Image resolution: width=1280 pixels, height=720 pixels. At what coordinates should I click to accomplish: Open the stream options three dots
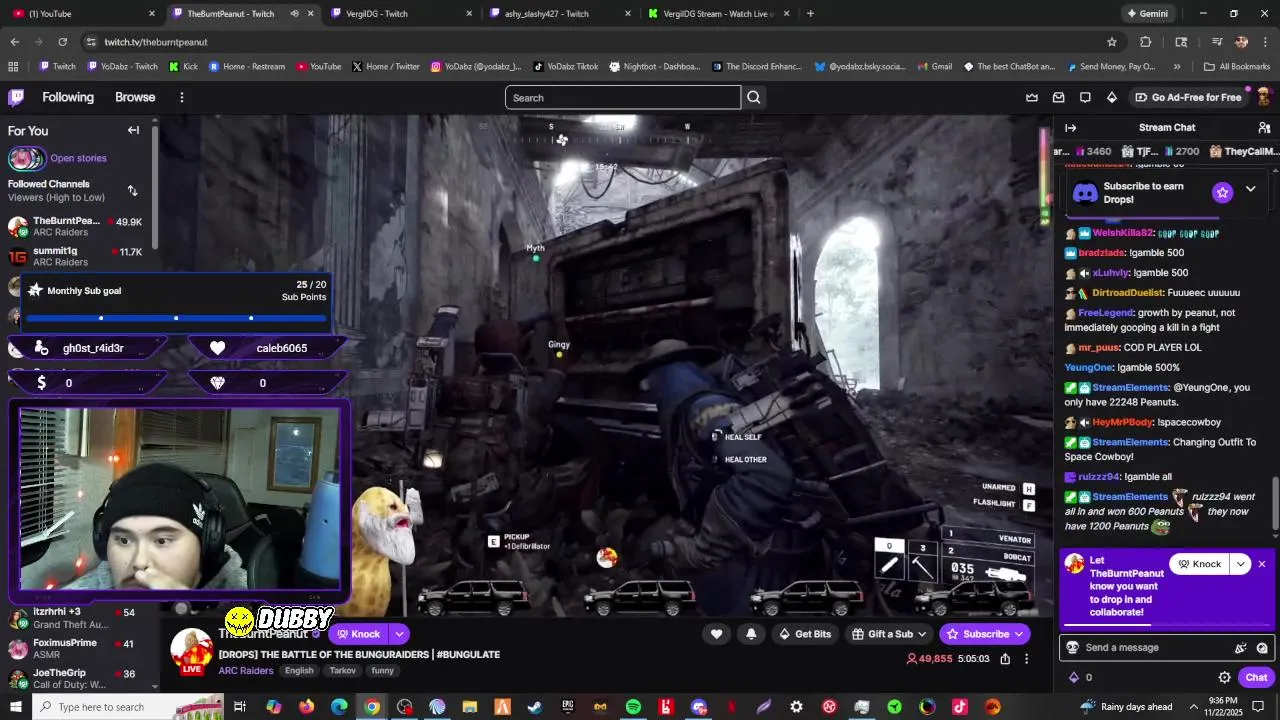[x=1026, y=659]
